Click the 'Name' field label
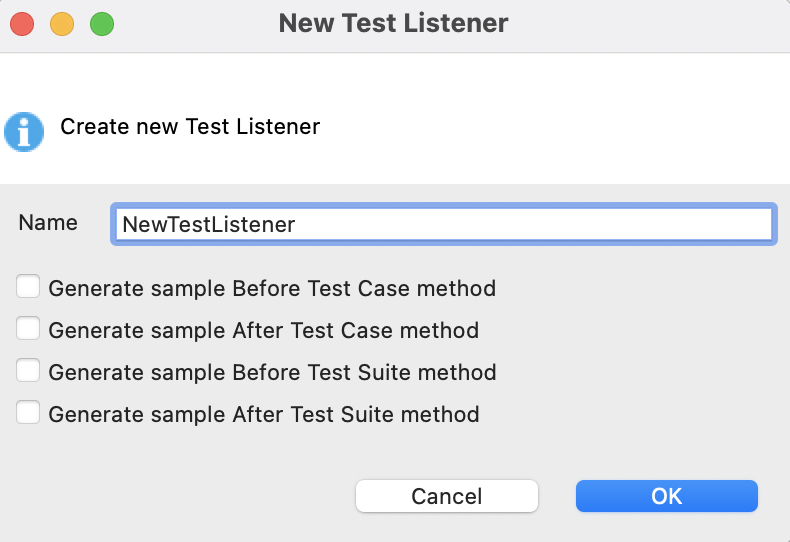This screenshot has height=542, width=790. 48,223
